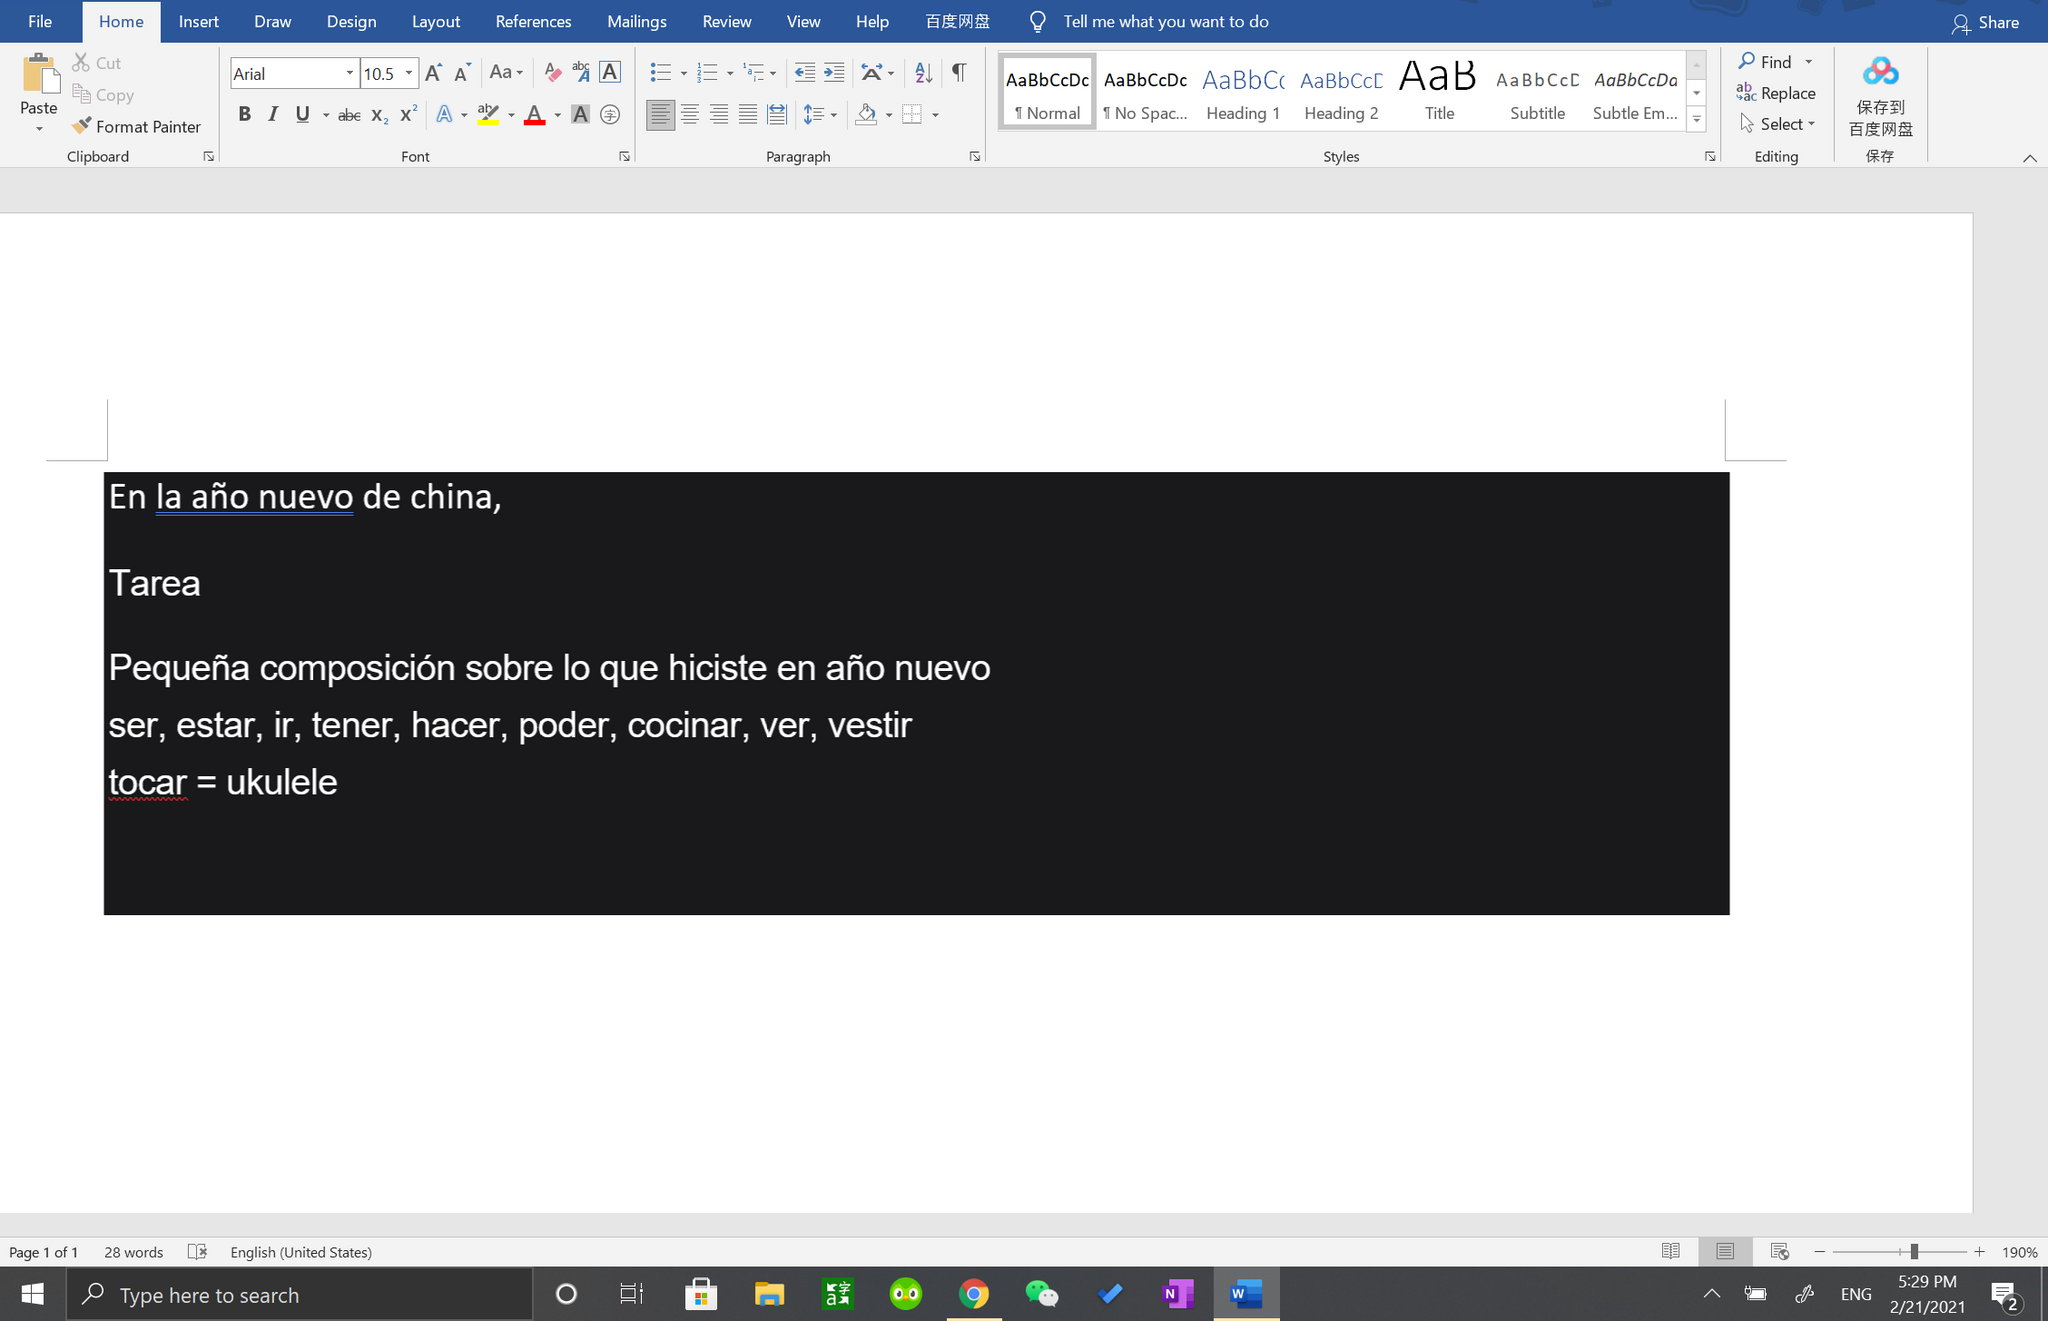Click the yellow Text Highlight Color swatch

[488, 115]
